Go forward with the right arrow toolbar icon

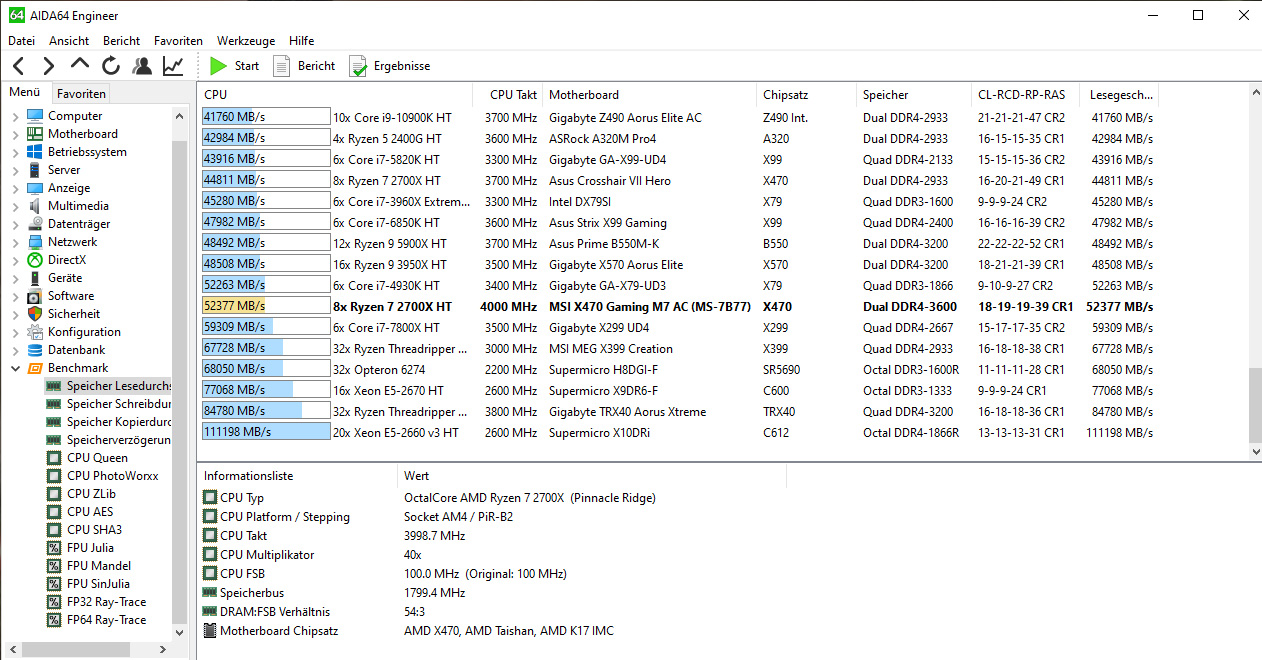(x=48, y=66)
